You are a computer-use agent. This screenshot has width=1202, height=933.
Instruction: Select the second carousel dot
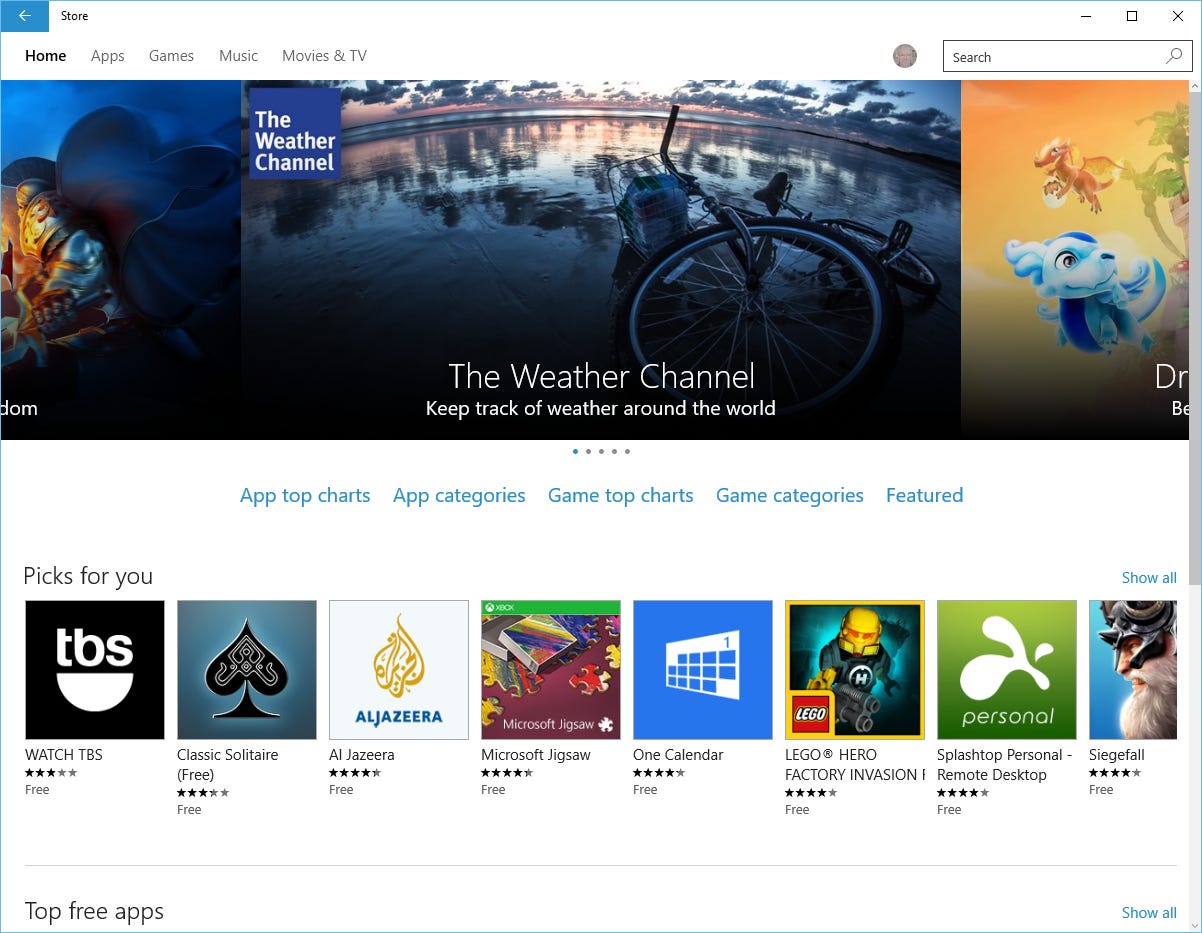588,451
